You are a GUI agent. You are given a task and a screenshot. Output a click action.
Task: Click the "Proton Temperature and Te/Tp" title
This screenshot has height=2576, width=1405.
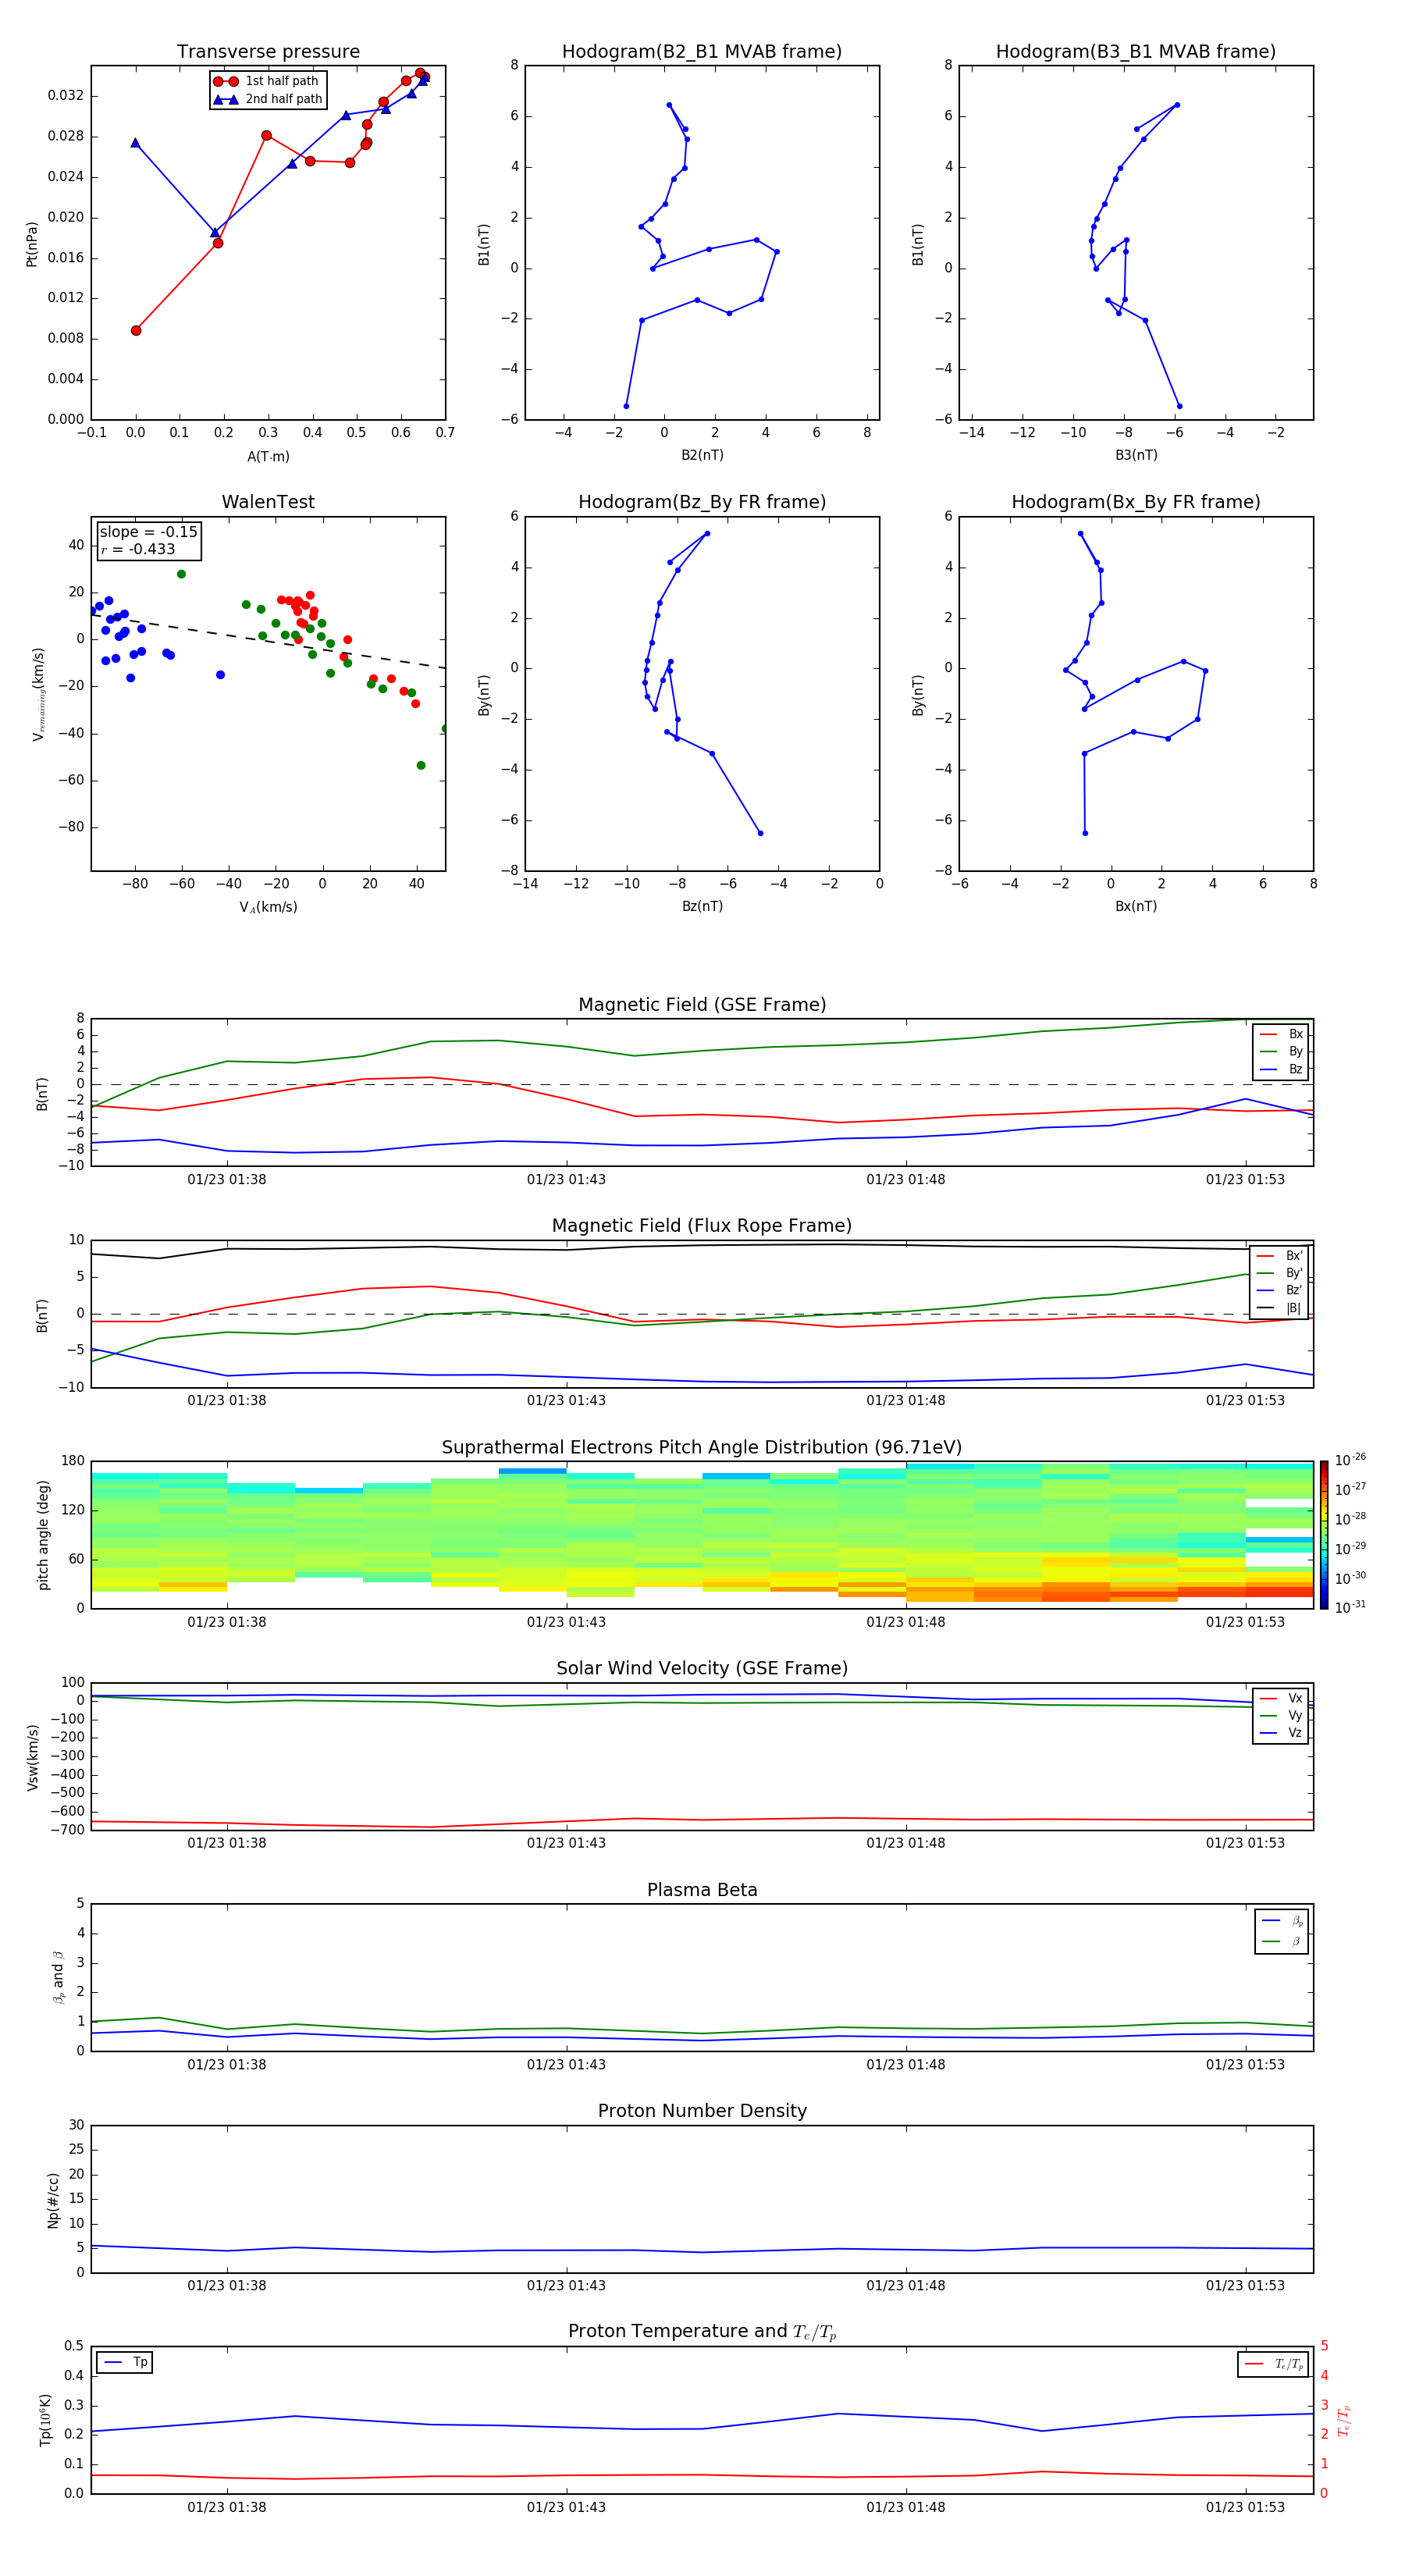coord(702,2331)
